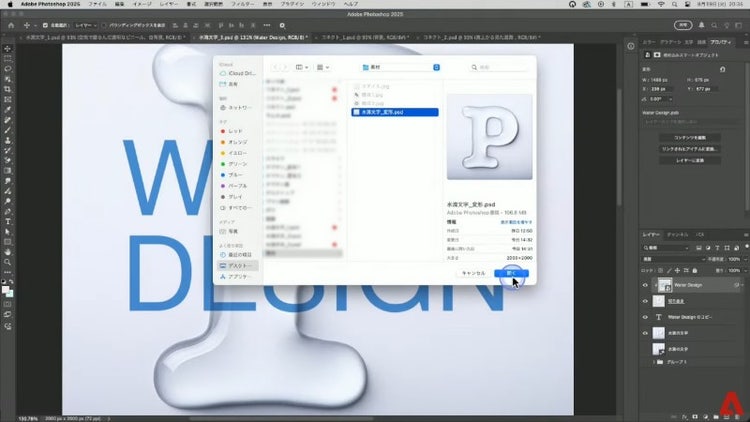The width and height of the screenshot is (750, 422).
Task: Hide the Water Design smart object layer
Action: (x=644, y=285)
